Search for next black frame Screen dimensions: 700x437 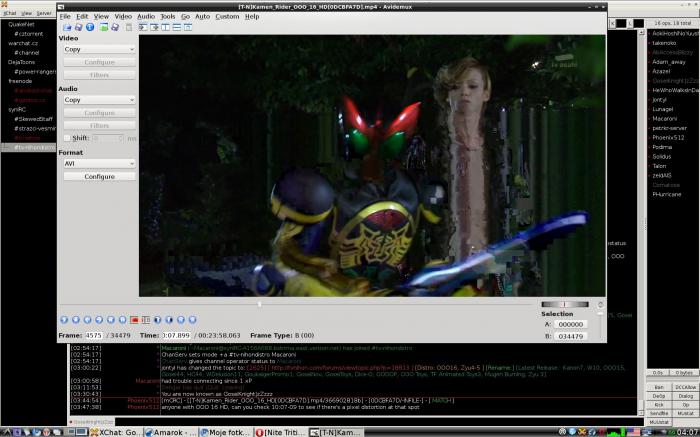tap(169, 320)
